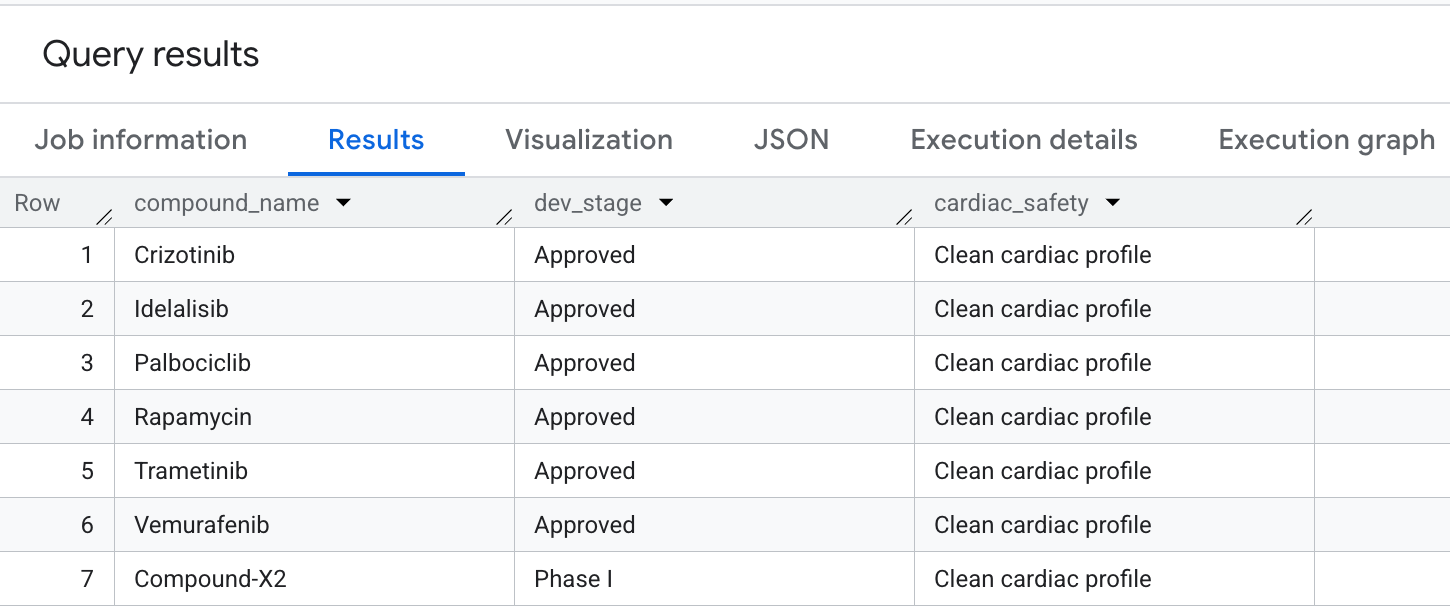Click the Query results heading

151,54
